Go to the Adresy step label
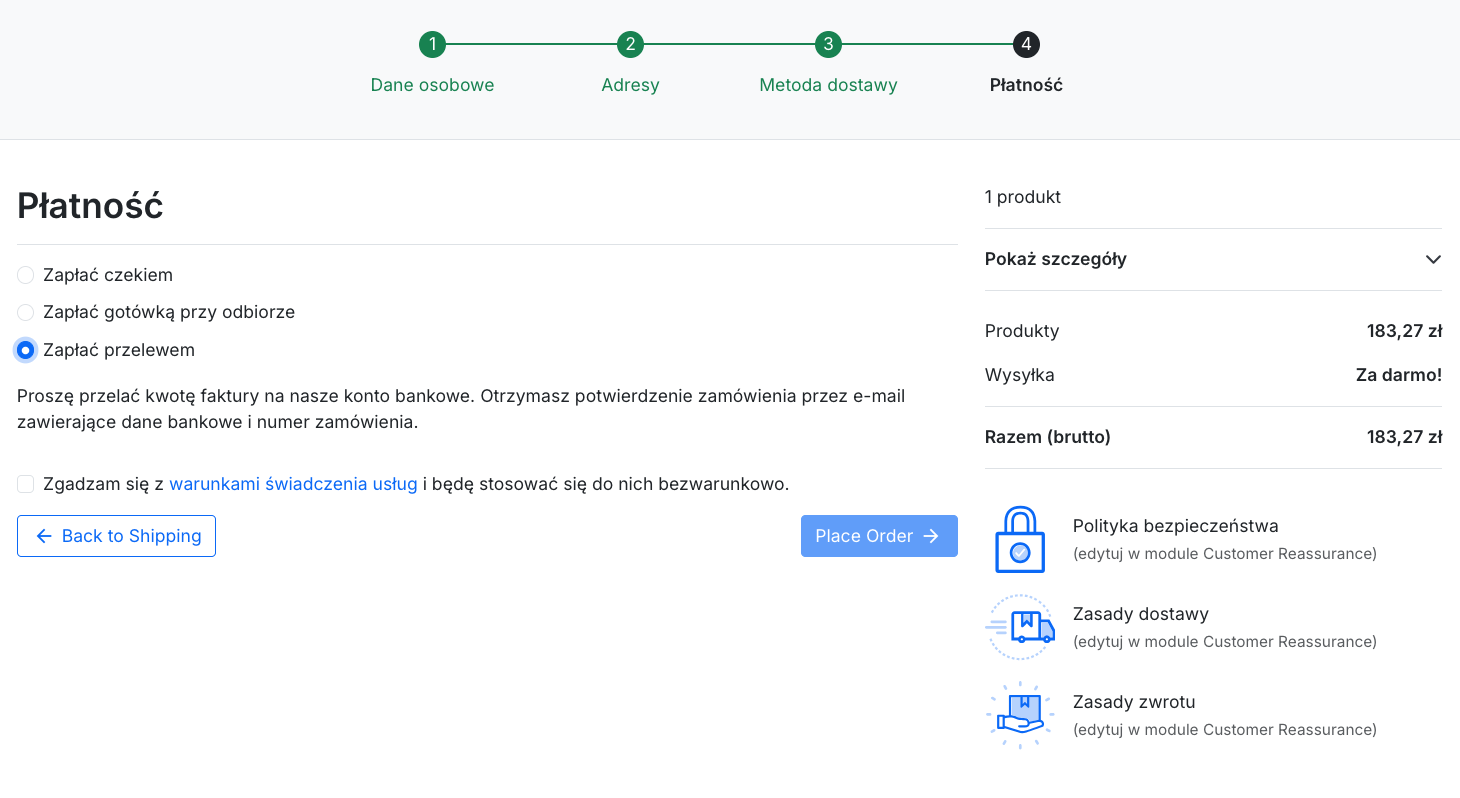This screenshot has height=798, width=1460. 630,85
